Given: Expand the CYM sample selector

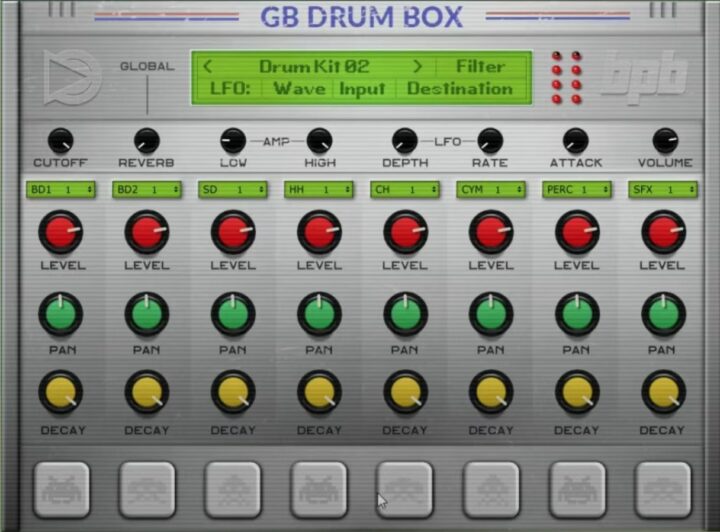Looking at the screenshot, I should pos(491,189).
